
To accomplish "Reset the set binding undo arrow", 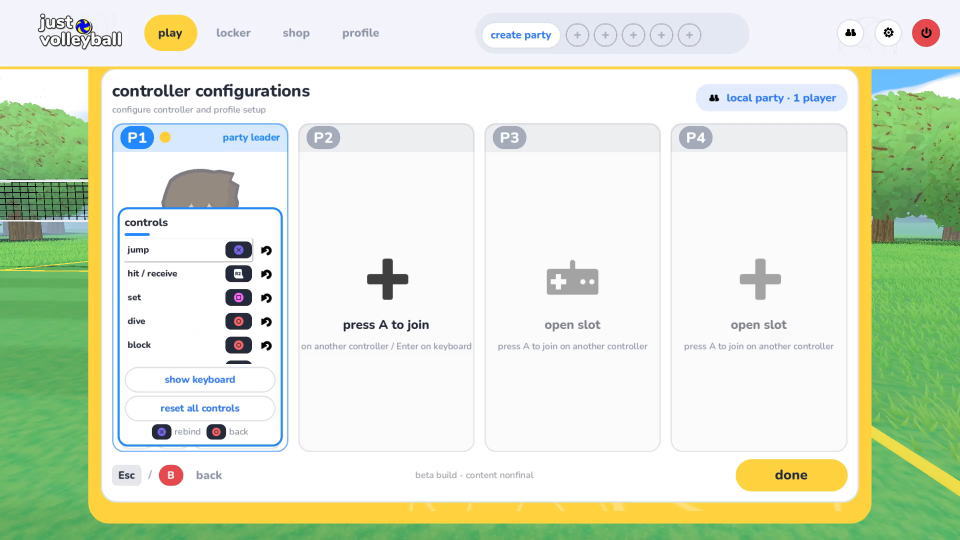I will coord(266,298).
